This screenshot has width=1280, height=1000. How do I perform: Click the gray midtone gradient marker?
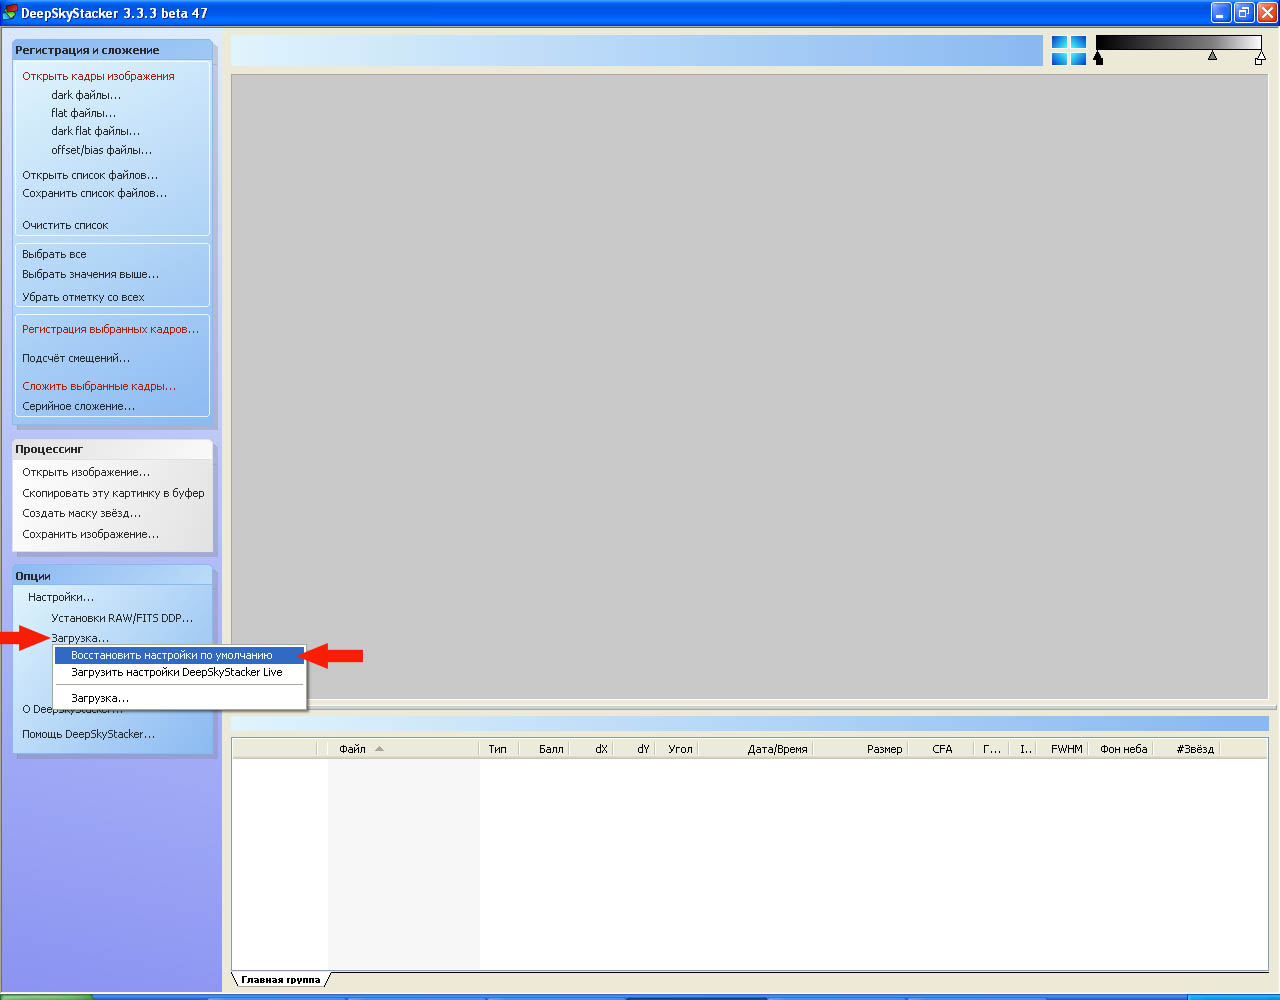click(1212, 56)
